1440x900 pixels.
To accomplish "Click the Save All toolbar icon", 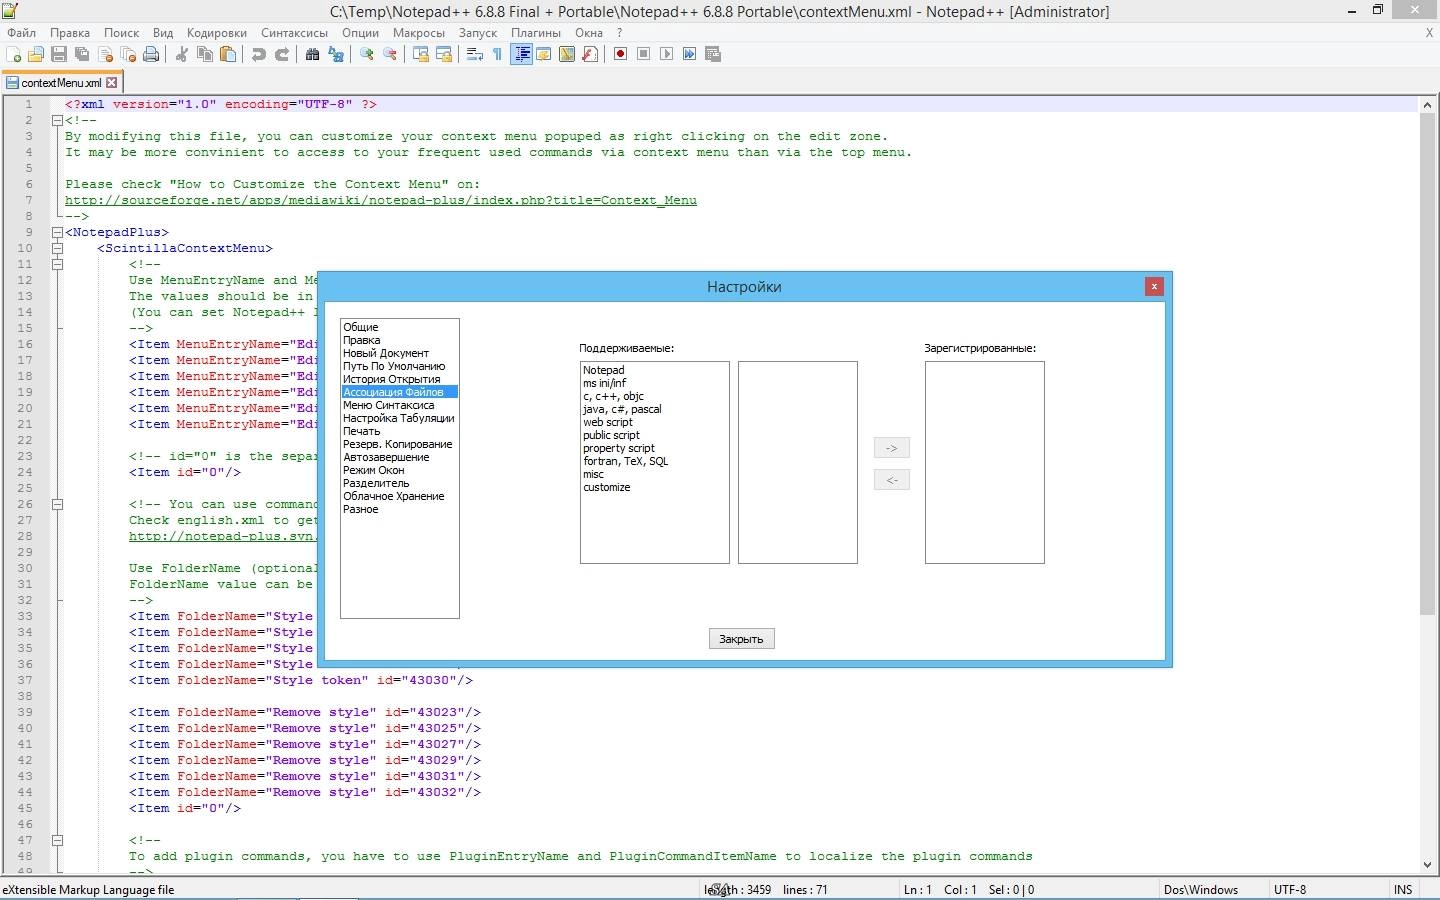I will pyautogui.click(x=82, y=54).
